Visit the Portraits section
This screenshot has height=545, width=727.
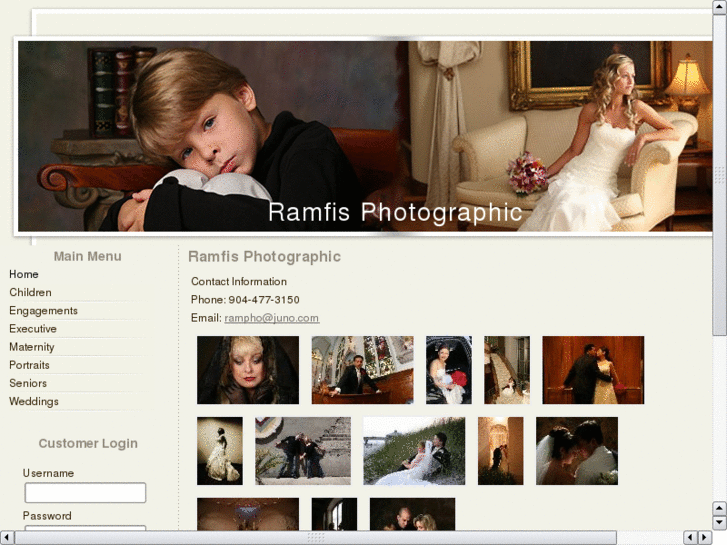point(29,365)
